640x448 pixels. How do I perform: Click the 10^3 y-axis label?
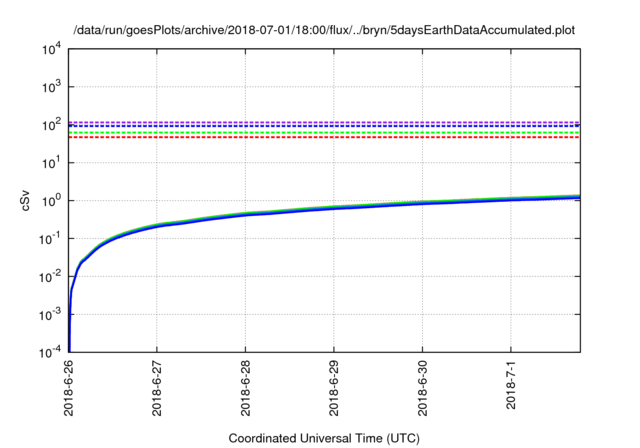pos(52,87)
